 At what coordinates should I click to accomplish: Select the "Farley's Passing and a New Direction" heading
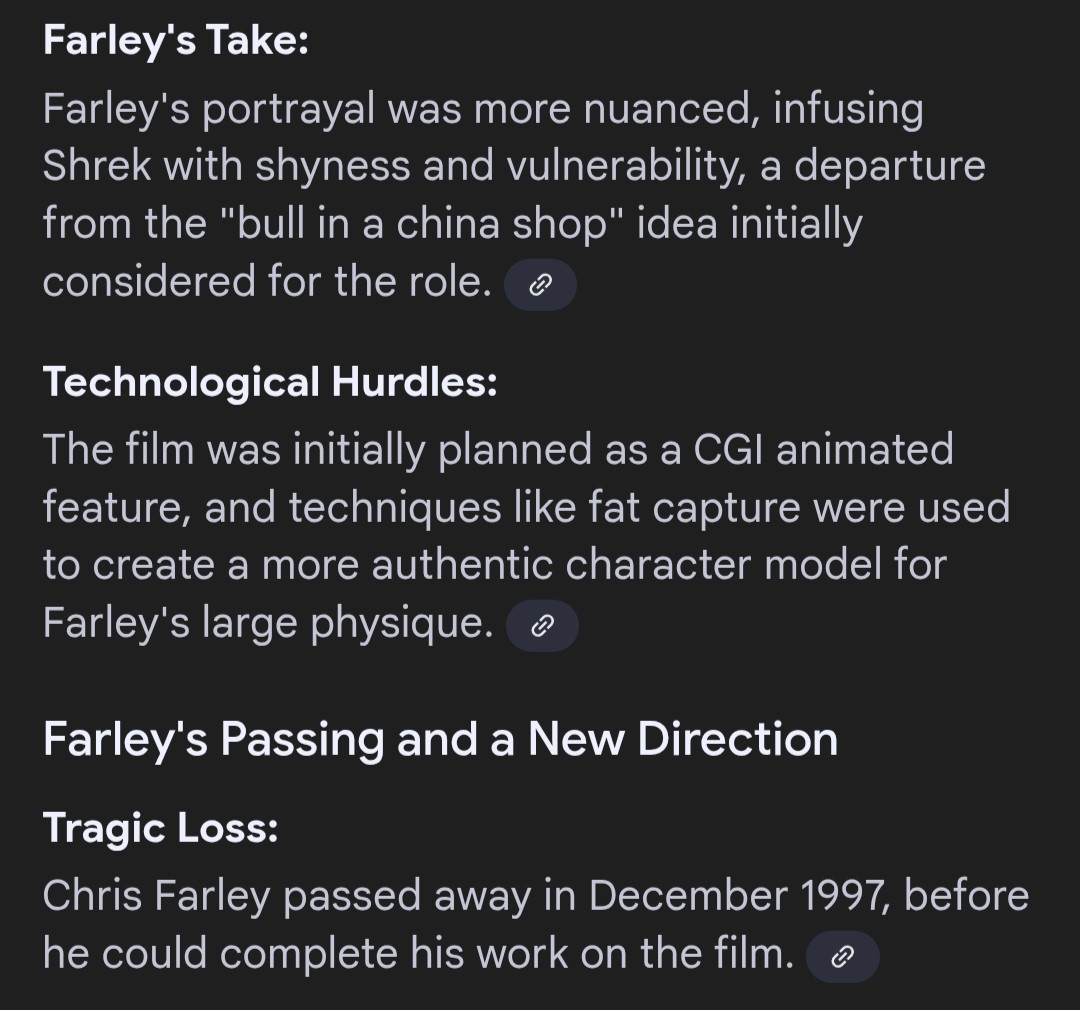coord(440,739)
